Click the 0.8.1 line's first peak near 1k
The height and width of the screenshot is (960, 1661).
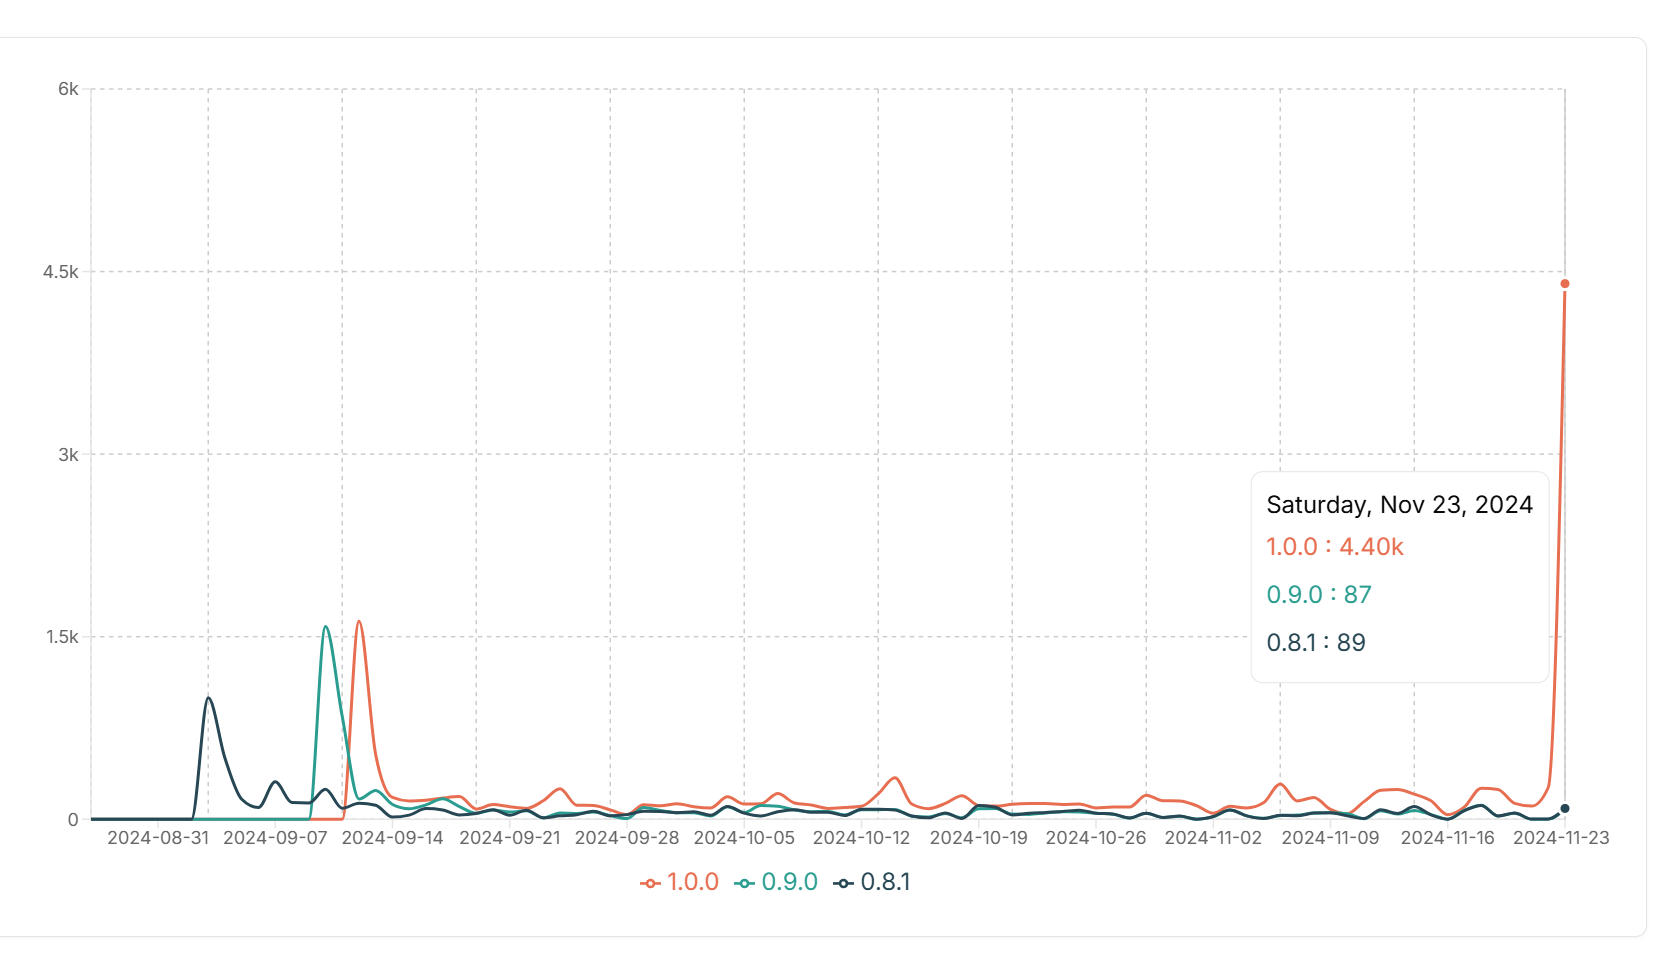point(208,698)
